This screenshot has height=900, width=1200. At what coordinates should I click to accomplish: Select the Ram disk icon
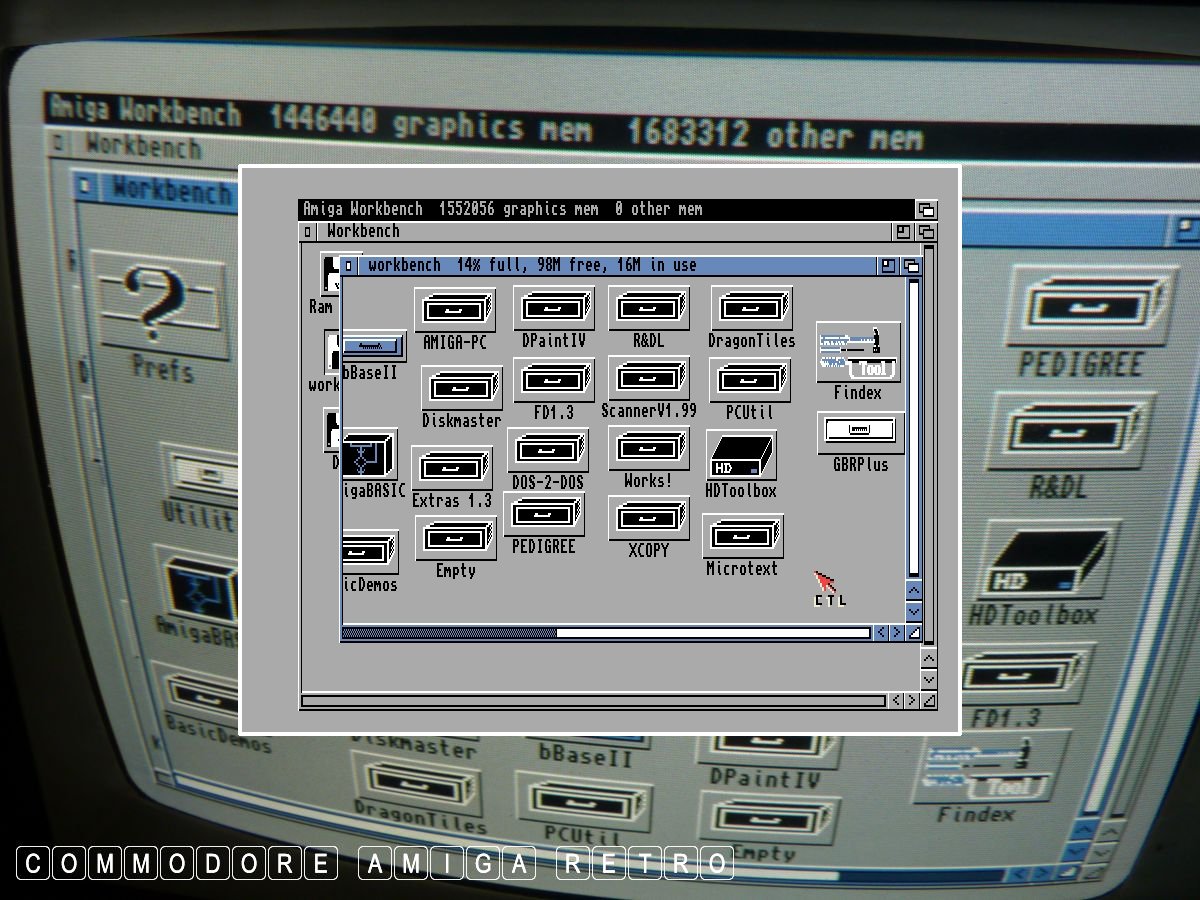pyautogui.click(x=328, y=276)
